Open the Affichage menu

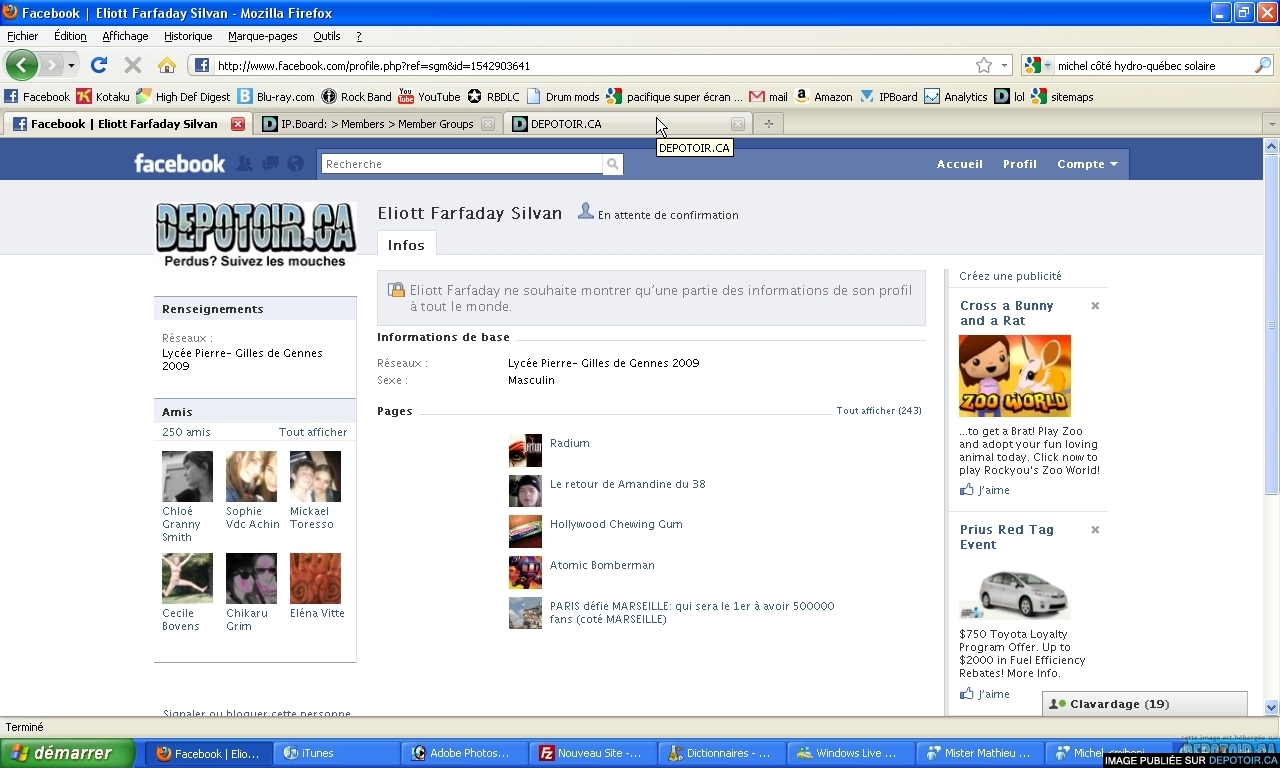pyautogui.click(x=125, y=36)
